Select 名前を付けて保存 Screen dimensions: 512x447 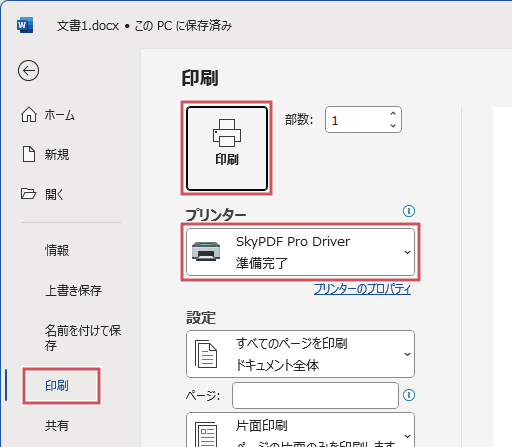point(83,338)
